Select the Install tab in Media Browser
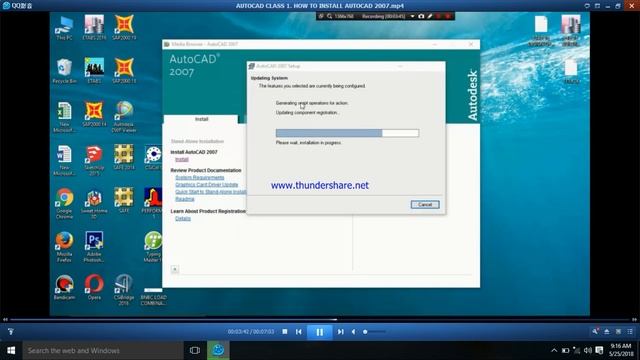This screenshot has height=360, width=640. pos(201,119)
